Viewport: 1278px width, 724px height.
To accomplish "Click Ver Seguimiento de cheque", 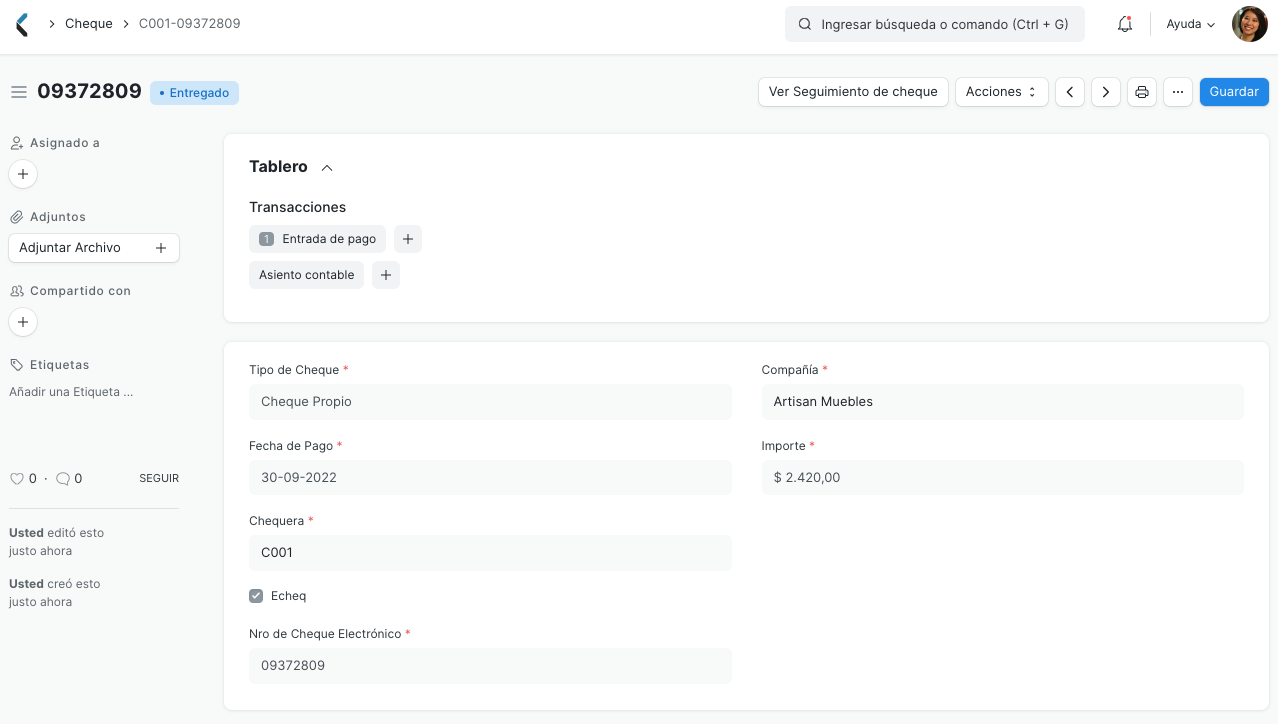I will 853,92.
